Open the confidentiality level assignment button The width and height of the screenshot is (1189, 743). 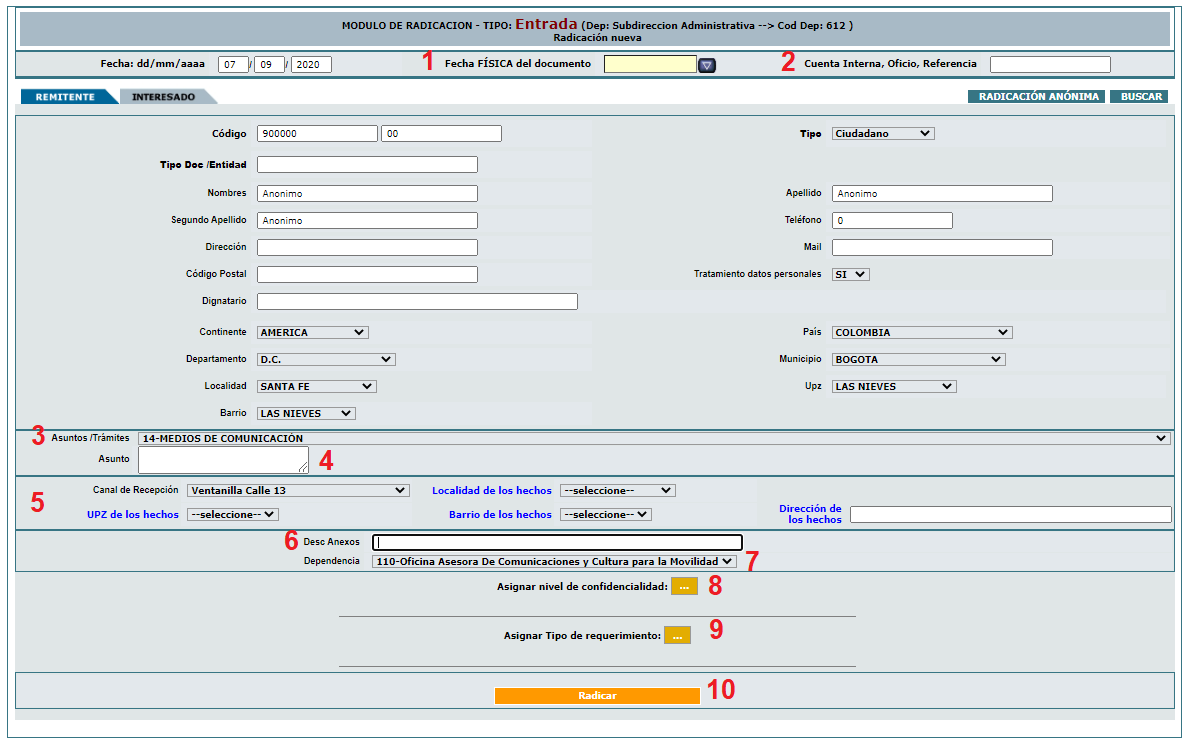pyautogui.click(x=684, y=587)
